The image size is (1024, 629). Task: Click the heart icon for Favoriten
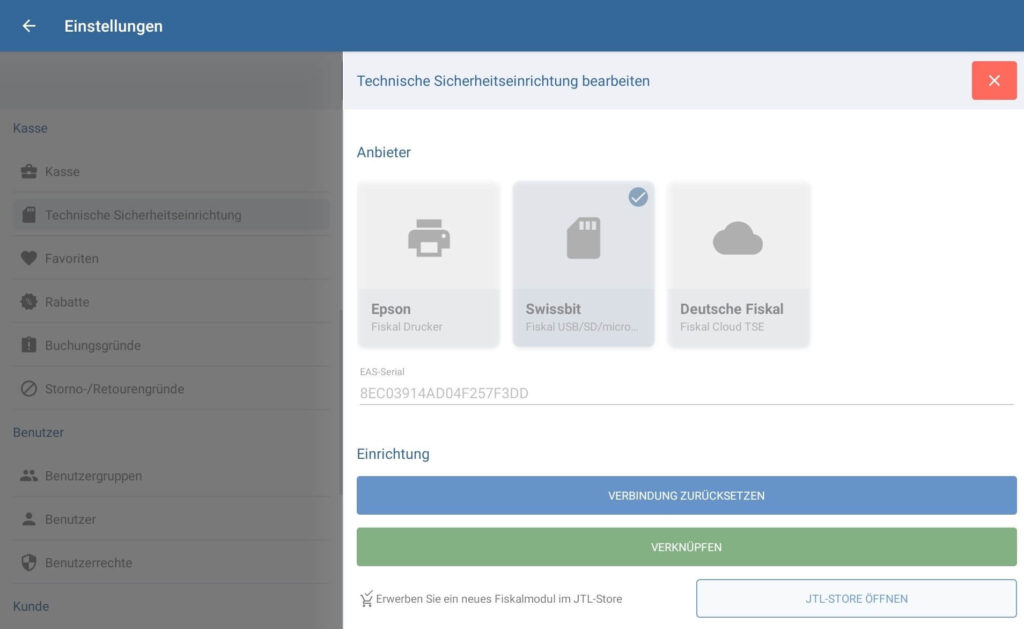(29, 258)
